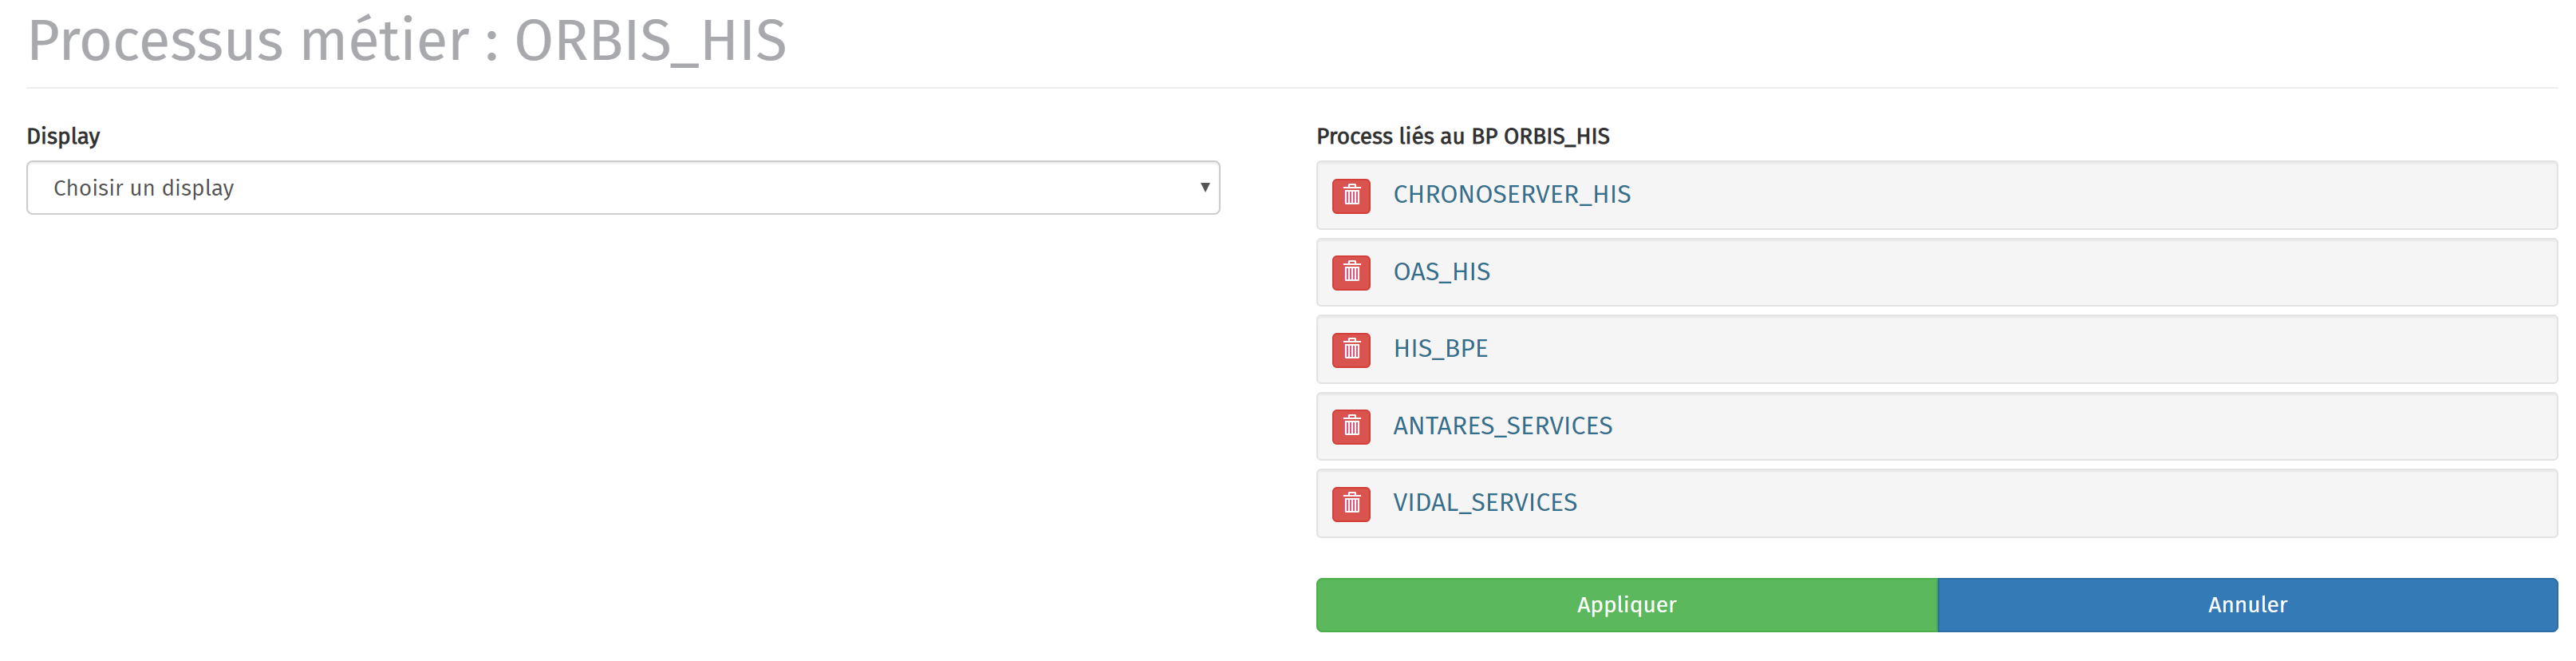Open the CHRONOSERVER_HIS process link
Image resolution: width=2576 pixels, height=661 pixels.
click(x=1511, y=195)
